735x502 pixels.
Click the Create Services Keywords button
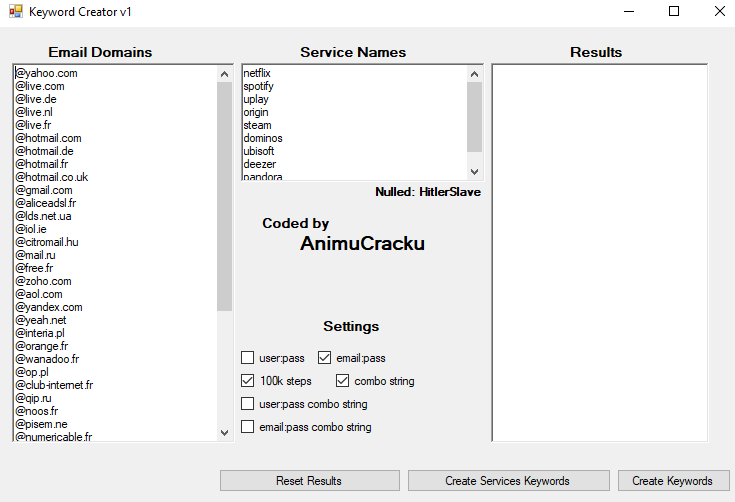click(x=507, y=481)
